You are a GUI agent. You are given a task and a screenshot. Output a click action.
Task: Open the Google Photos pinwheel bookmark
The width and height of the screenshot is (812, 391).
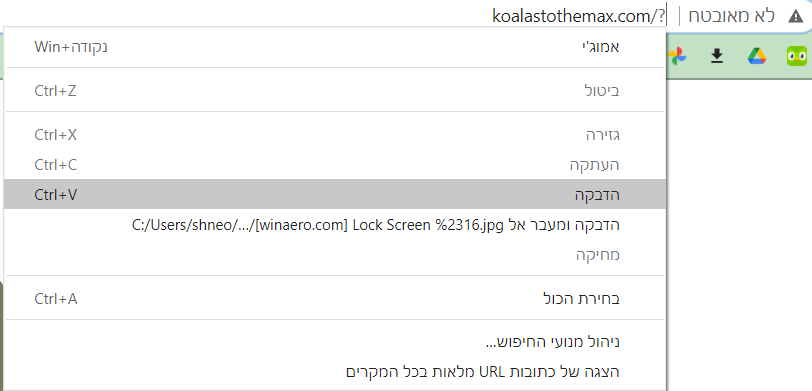(677, 55)
